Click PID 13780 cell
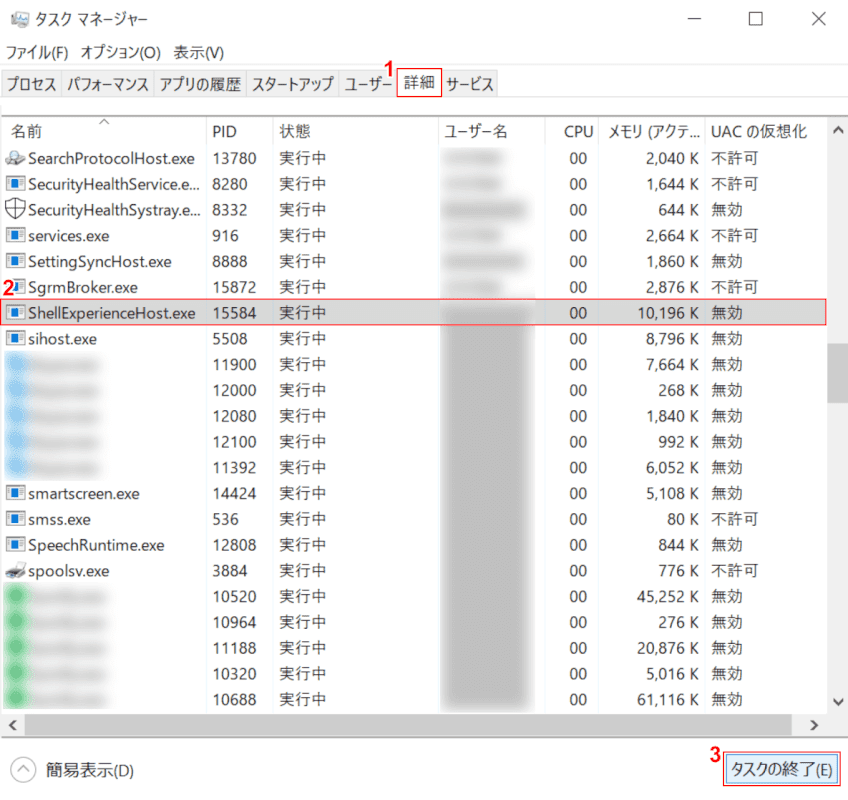The width and height of the screenshot is (848, 800). click(234, 158)
